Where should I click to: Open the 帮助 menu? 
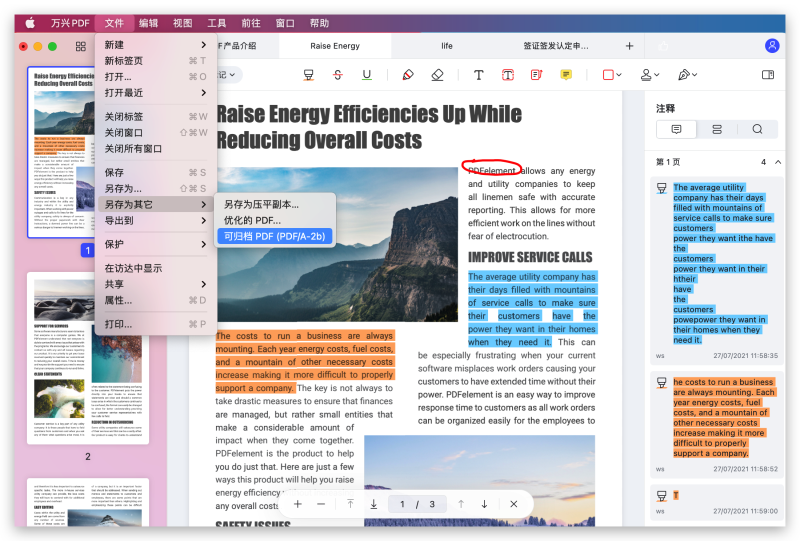pos(319,23)
